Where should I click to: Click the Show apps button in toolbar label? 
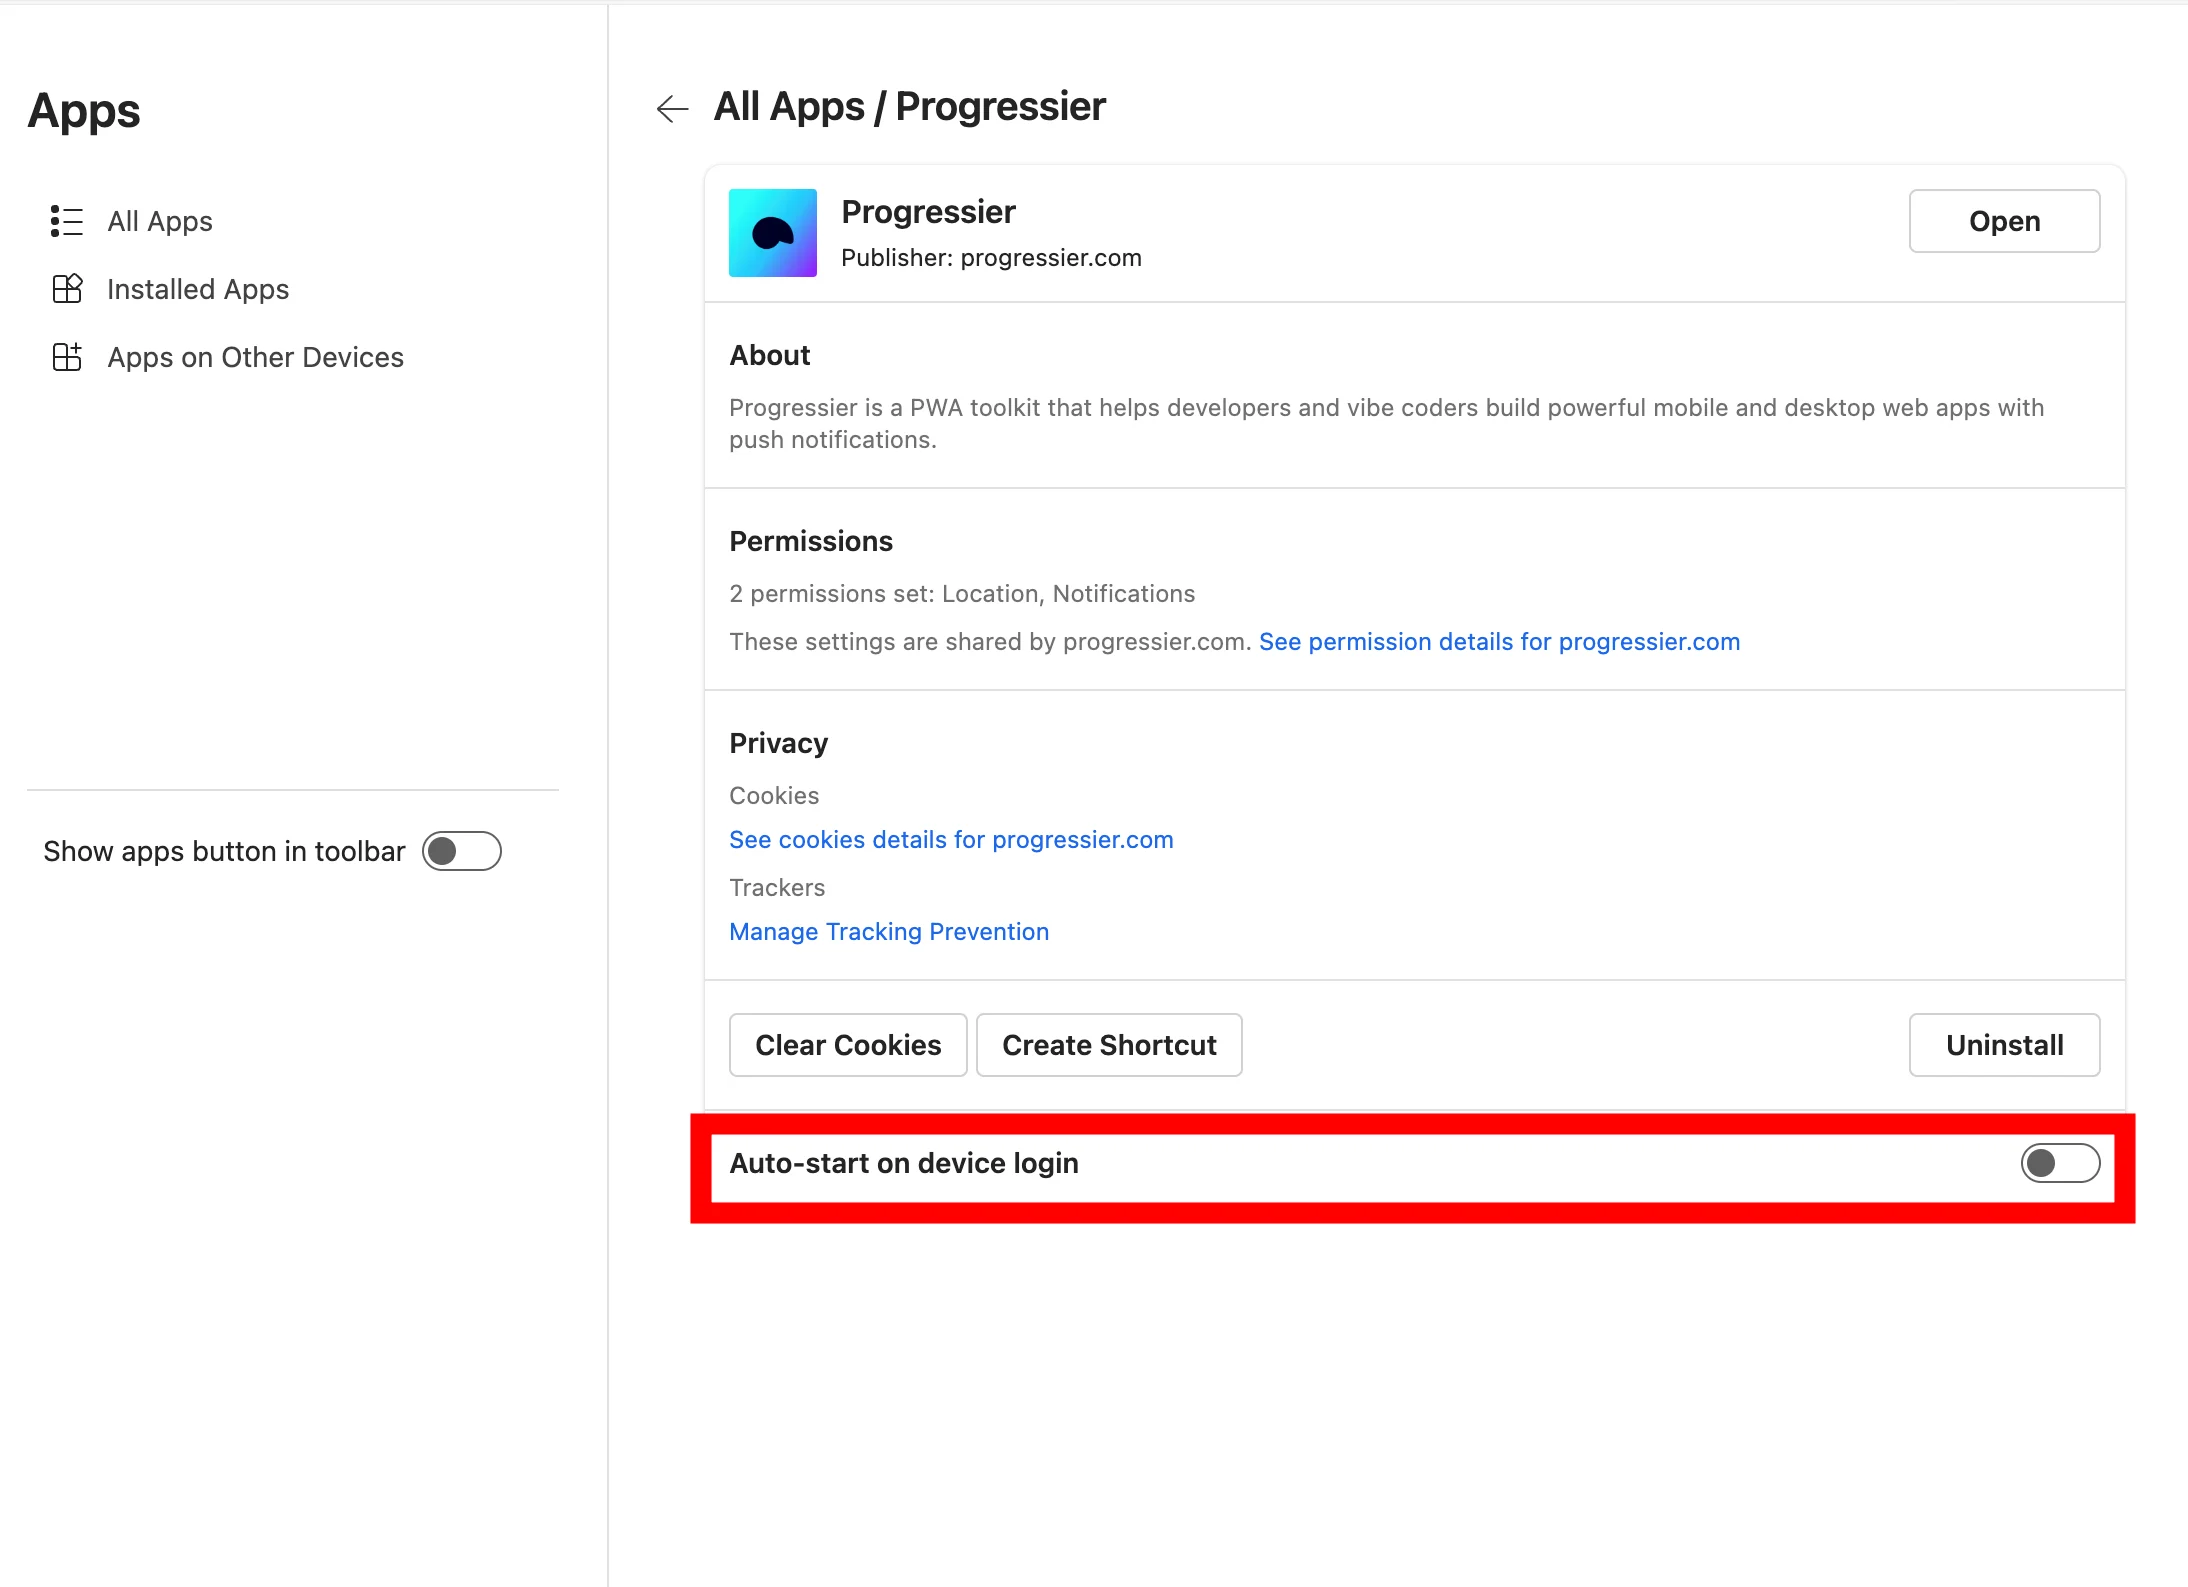(x=224, y=851)
